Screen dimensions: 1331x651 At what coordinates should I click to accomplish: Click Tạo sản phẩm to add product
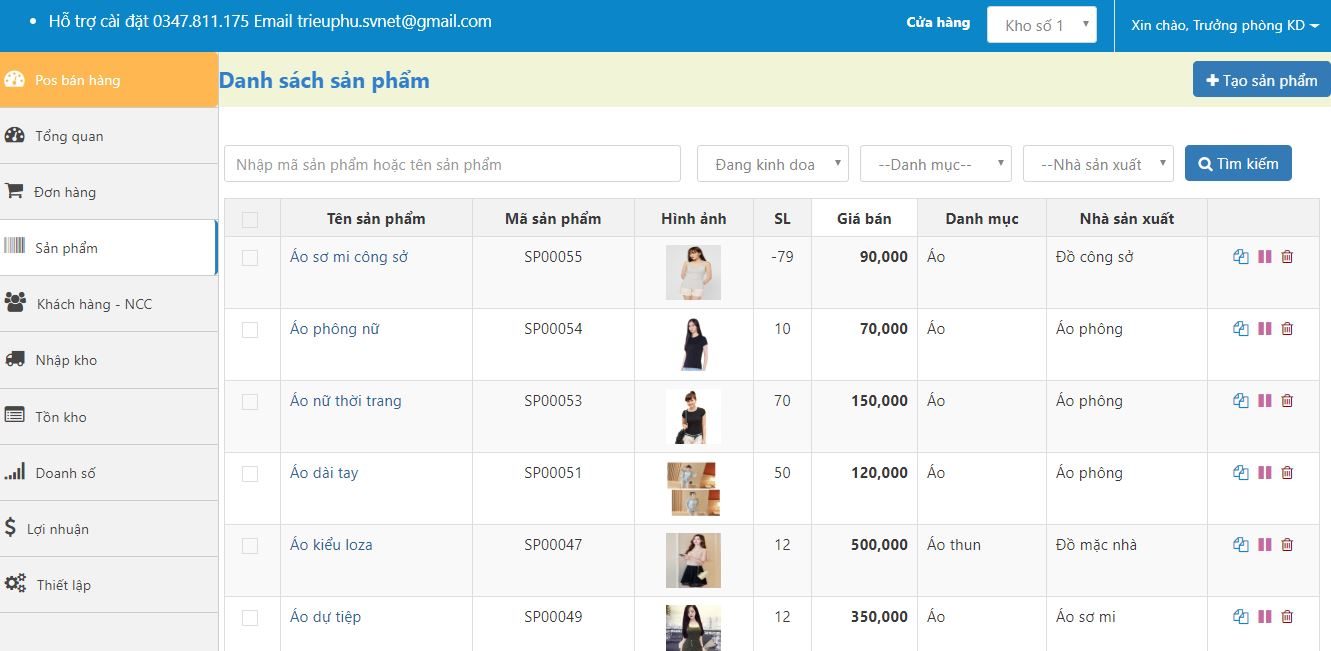(x=1260, y=78)
